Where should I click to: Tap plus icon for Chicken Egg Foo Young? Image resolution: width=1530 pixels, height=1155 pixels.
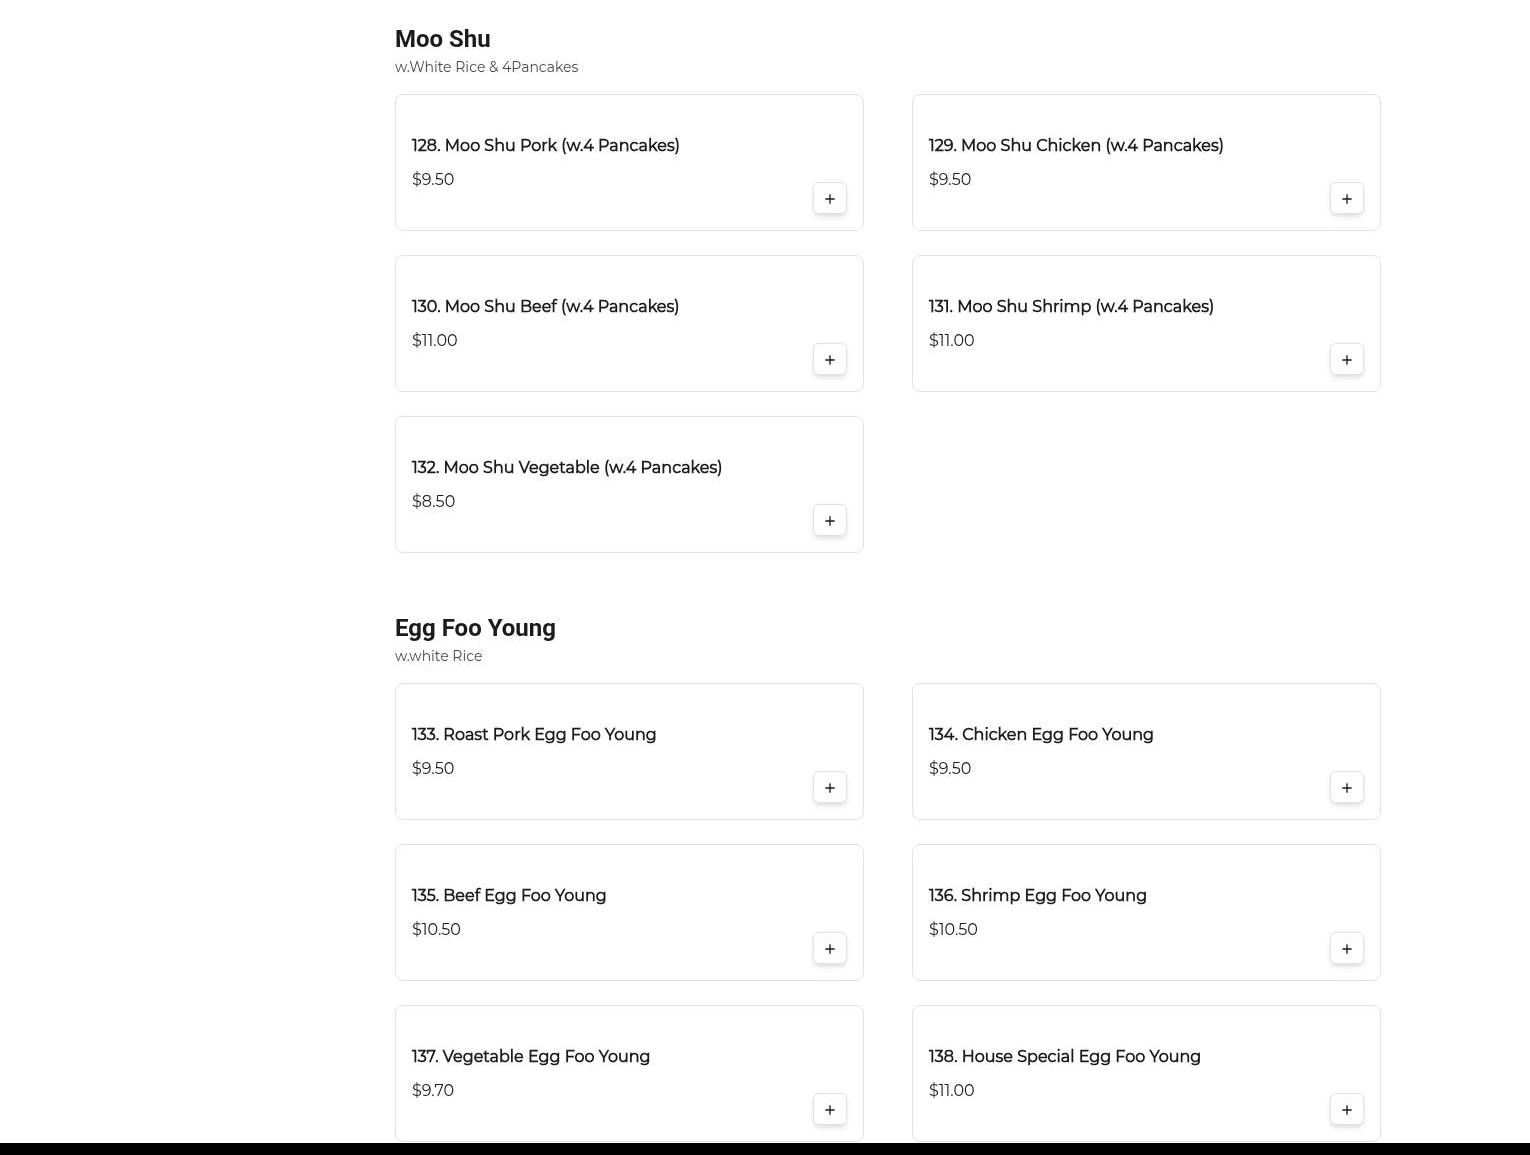click(1346, 788)
